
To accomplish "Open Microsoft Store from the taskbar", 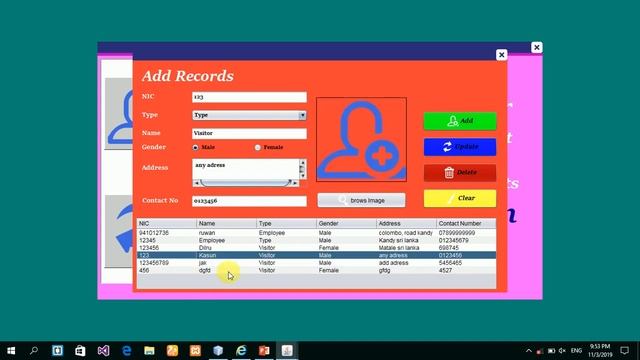I will click(80, 351).
